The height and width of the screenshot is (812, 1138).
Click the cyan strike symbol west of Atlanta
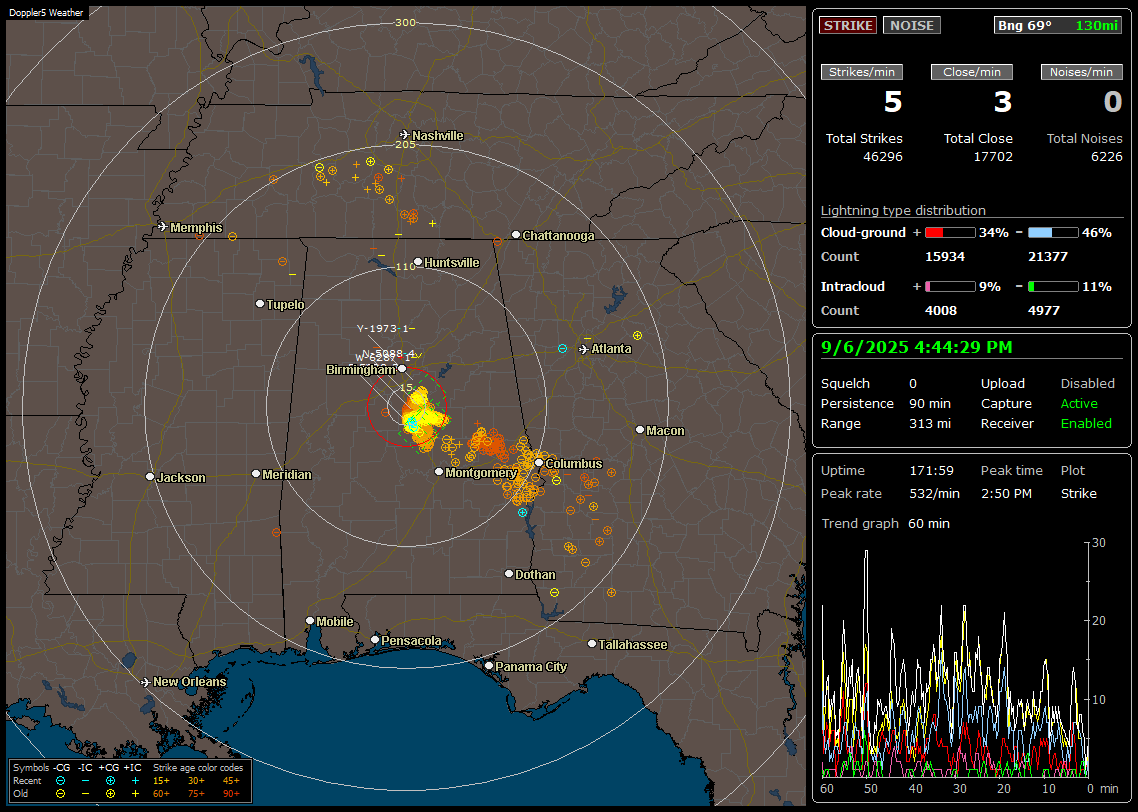(562, 349)
